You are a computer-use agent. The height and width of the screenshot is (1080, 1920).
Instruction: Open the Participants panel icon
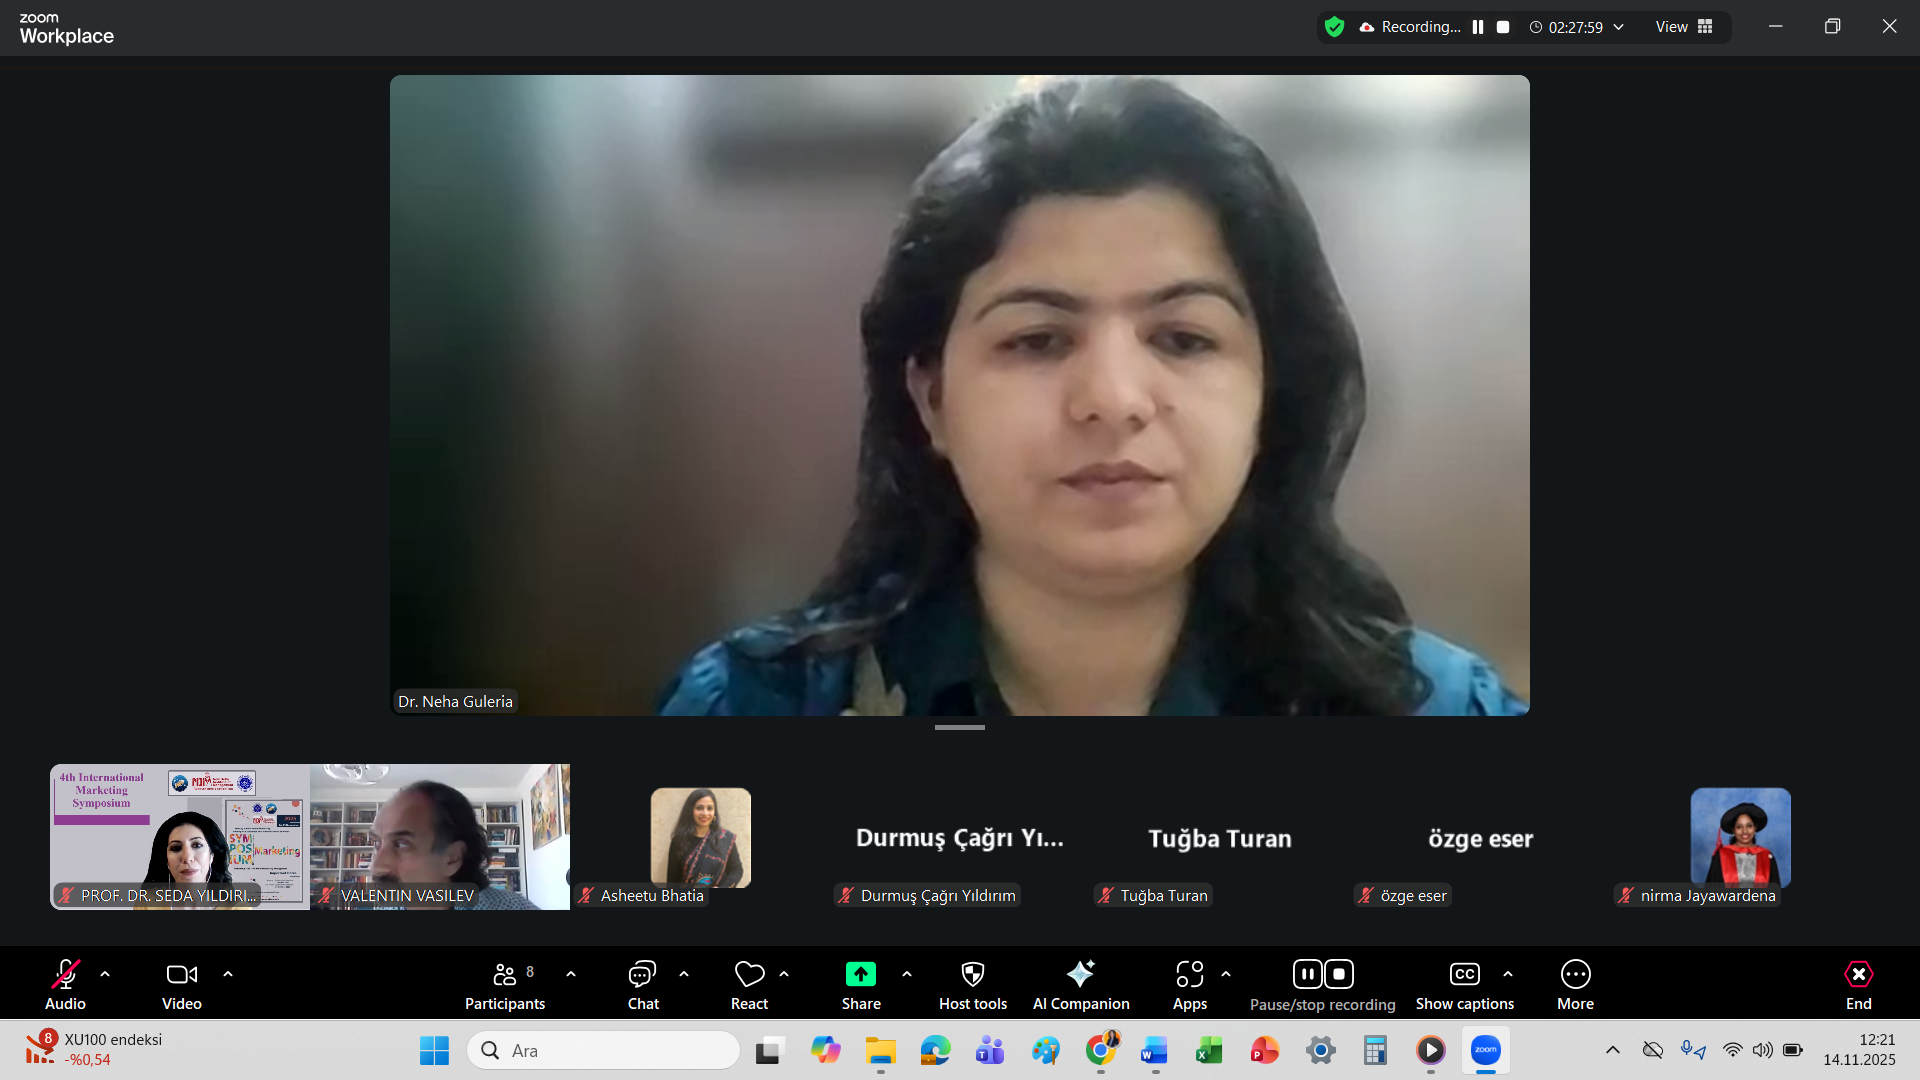(x=505, y=974)
